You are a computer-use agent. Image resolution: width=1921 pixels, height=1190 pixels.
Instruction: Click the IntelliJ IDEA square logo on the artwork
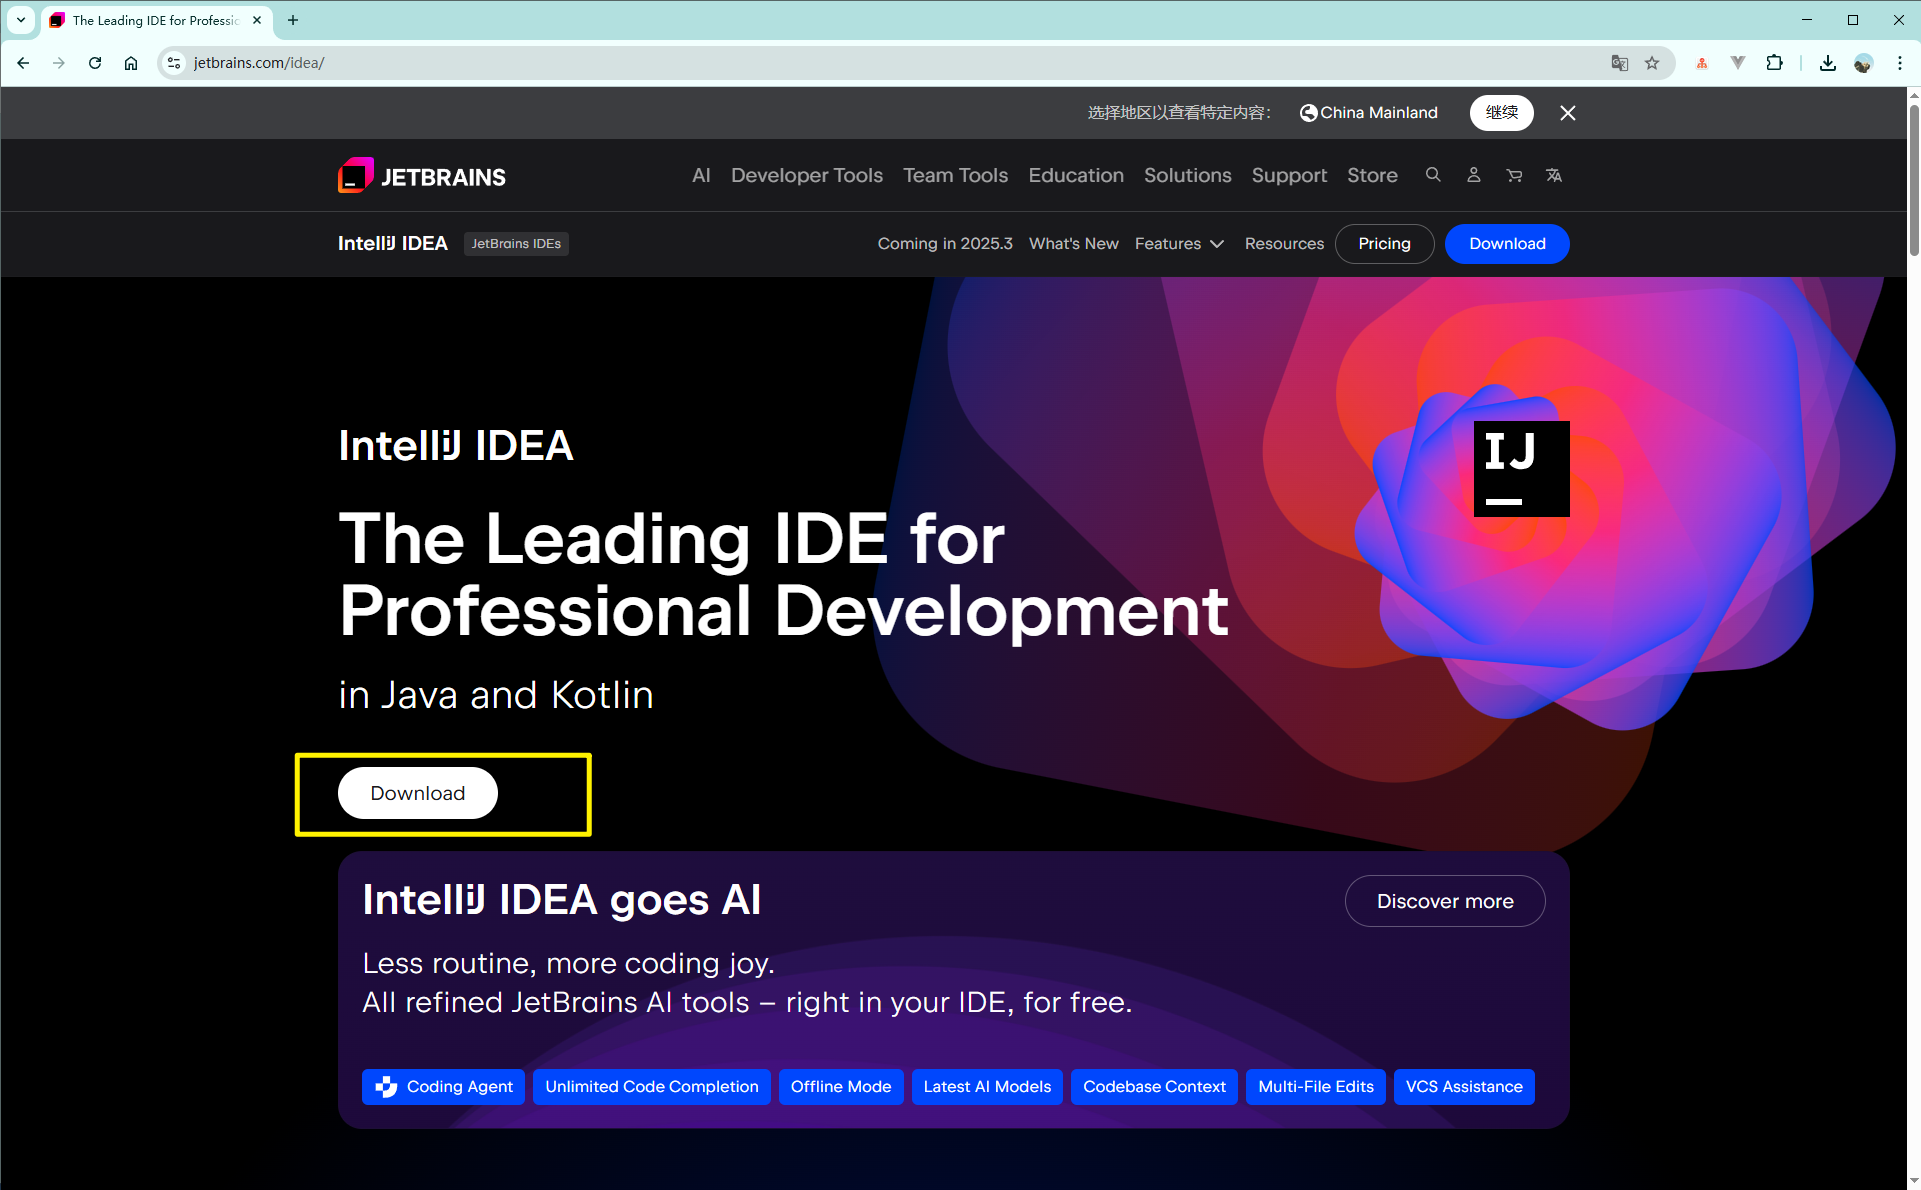[1521, 467]
